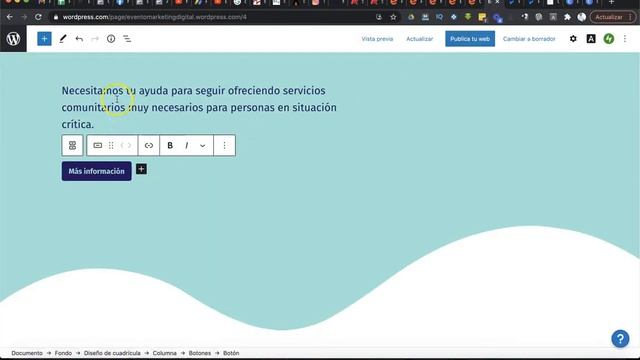Add a new button with the plus icon
The width and height of the screenshot is (640, 360).
141,169
